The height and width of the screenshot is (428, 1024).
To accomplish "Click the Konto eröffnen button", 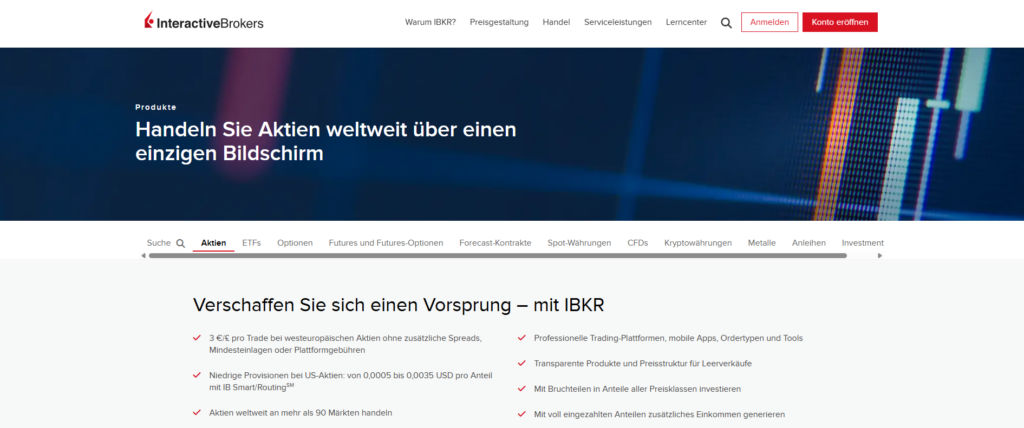I will tap(840, 22).
